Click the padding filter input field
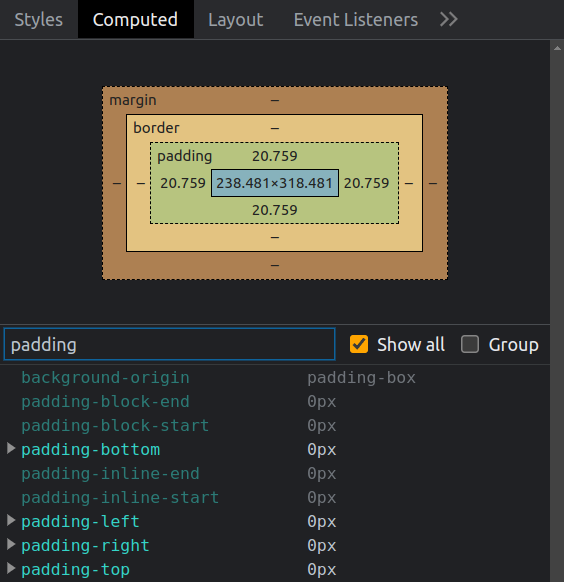This screenshot has height=582, width=564. (x=170, y=344)
